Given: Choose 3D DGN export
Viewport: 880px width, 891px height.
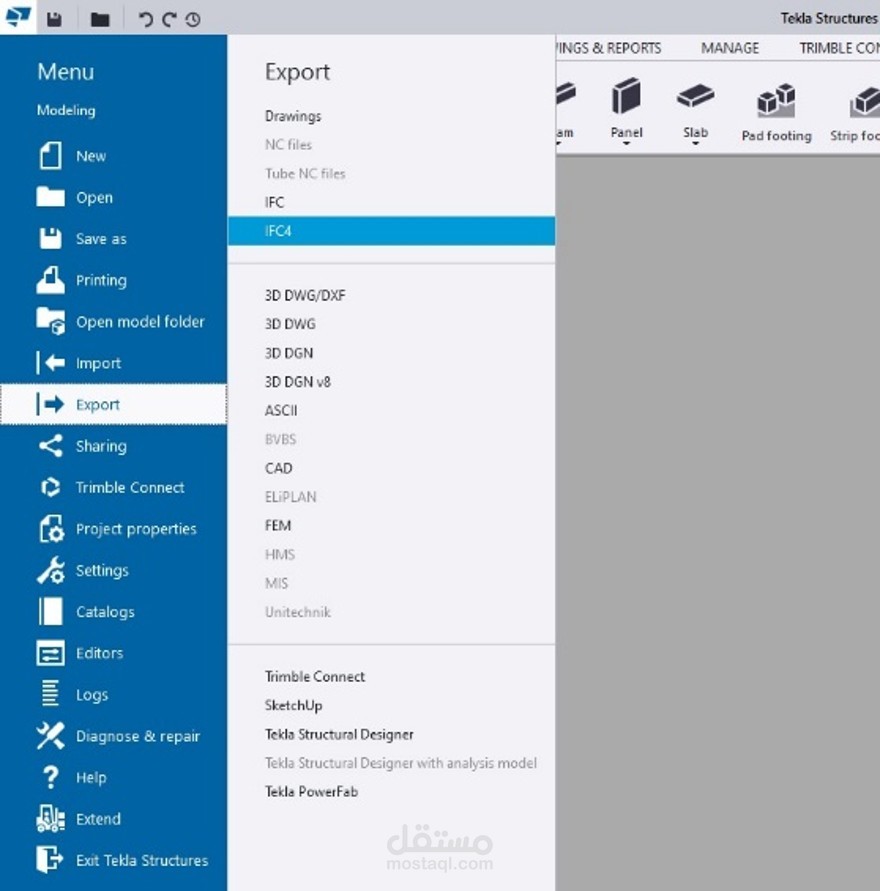Looking at the screenshot, I should (x=289, y=353).
